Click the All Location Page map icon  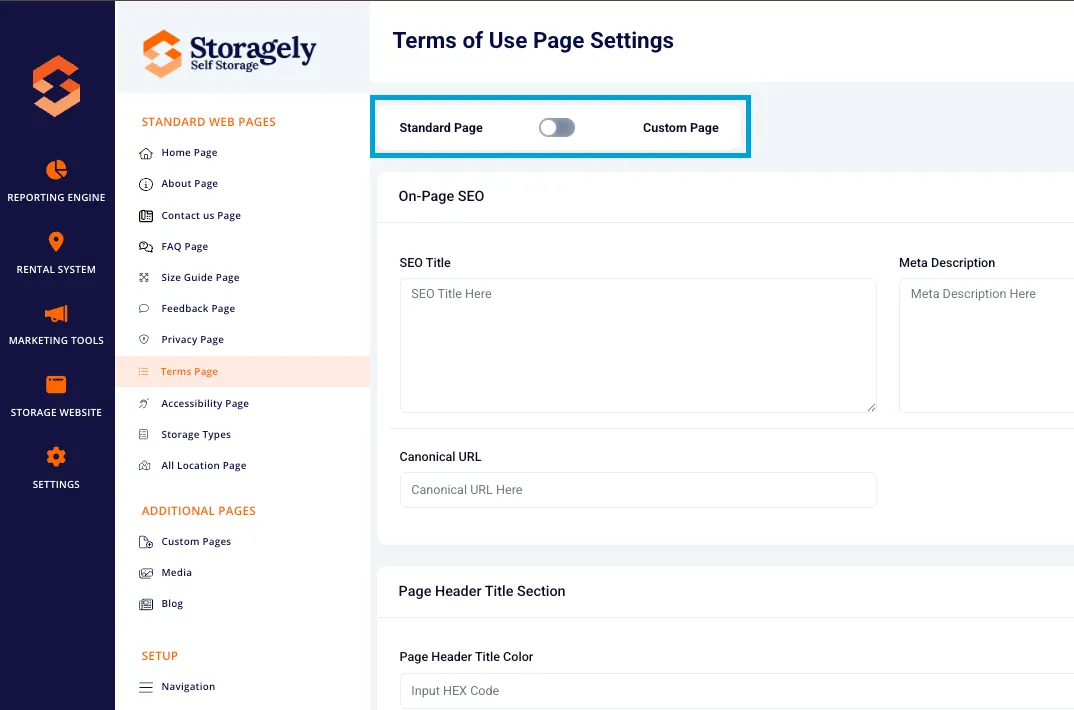point(145,466)
